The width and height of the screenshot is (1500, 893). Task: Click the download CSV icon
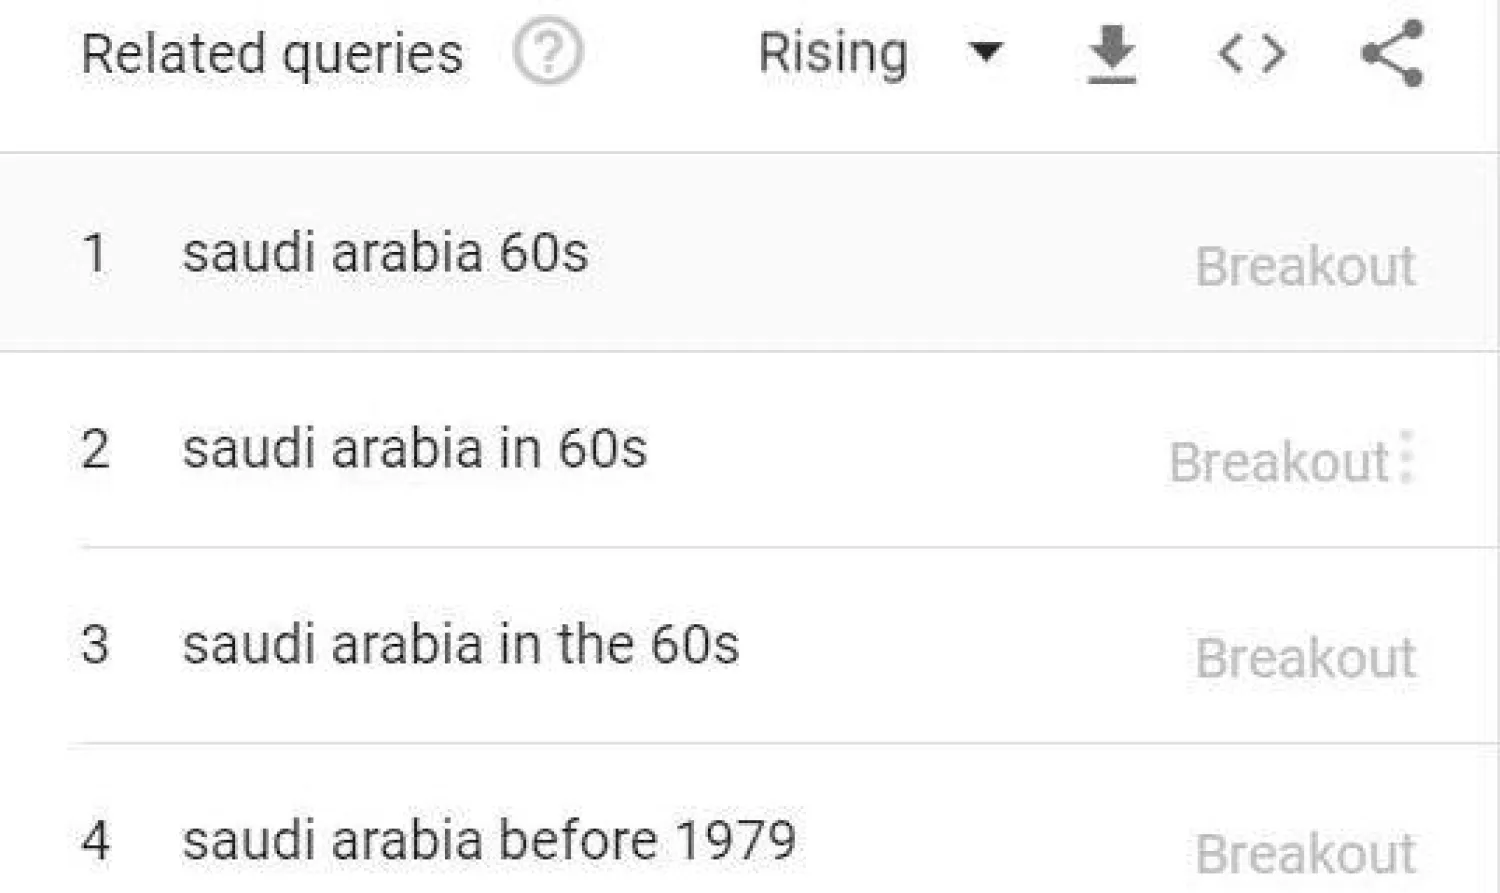click(x=1109, y=55)
